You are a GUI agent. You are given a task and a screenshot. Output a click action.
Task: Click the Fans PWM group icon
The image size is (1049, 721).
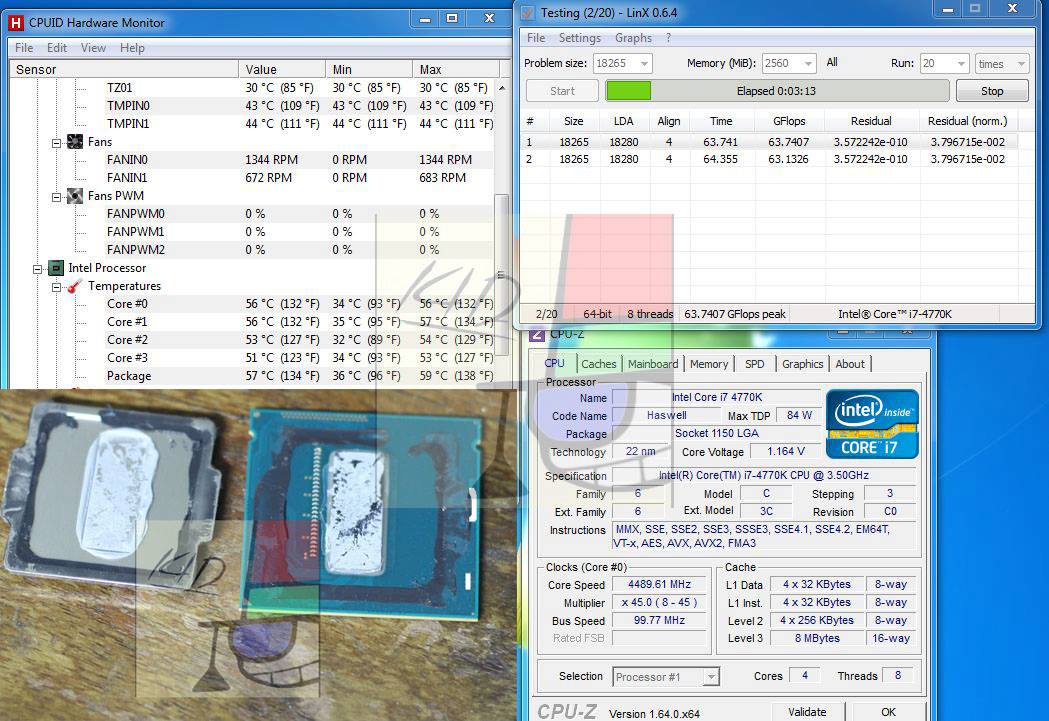coord(75,196)
